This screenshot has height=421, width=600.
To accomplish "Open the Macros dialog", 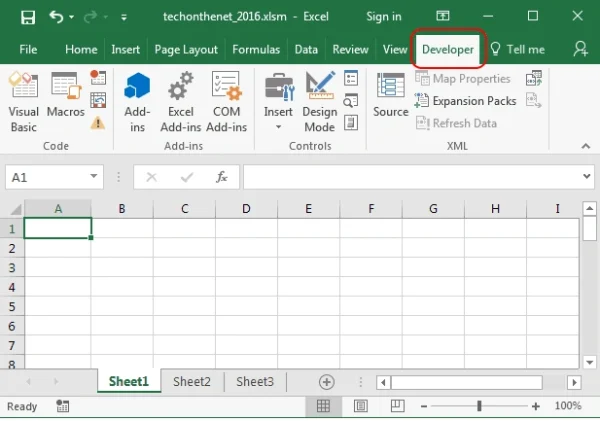I will tap(65, 95).
